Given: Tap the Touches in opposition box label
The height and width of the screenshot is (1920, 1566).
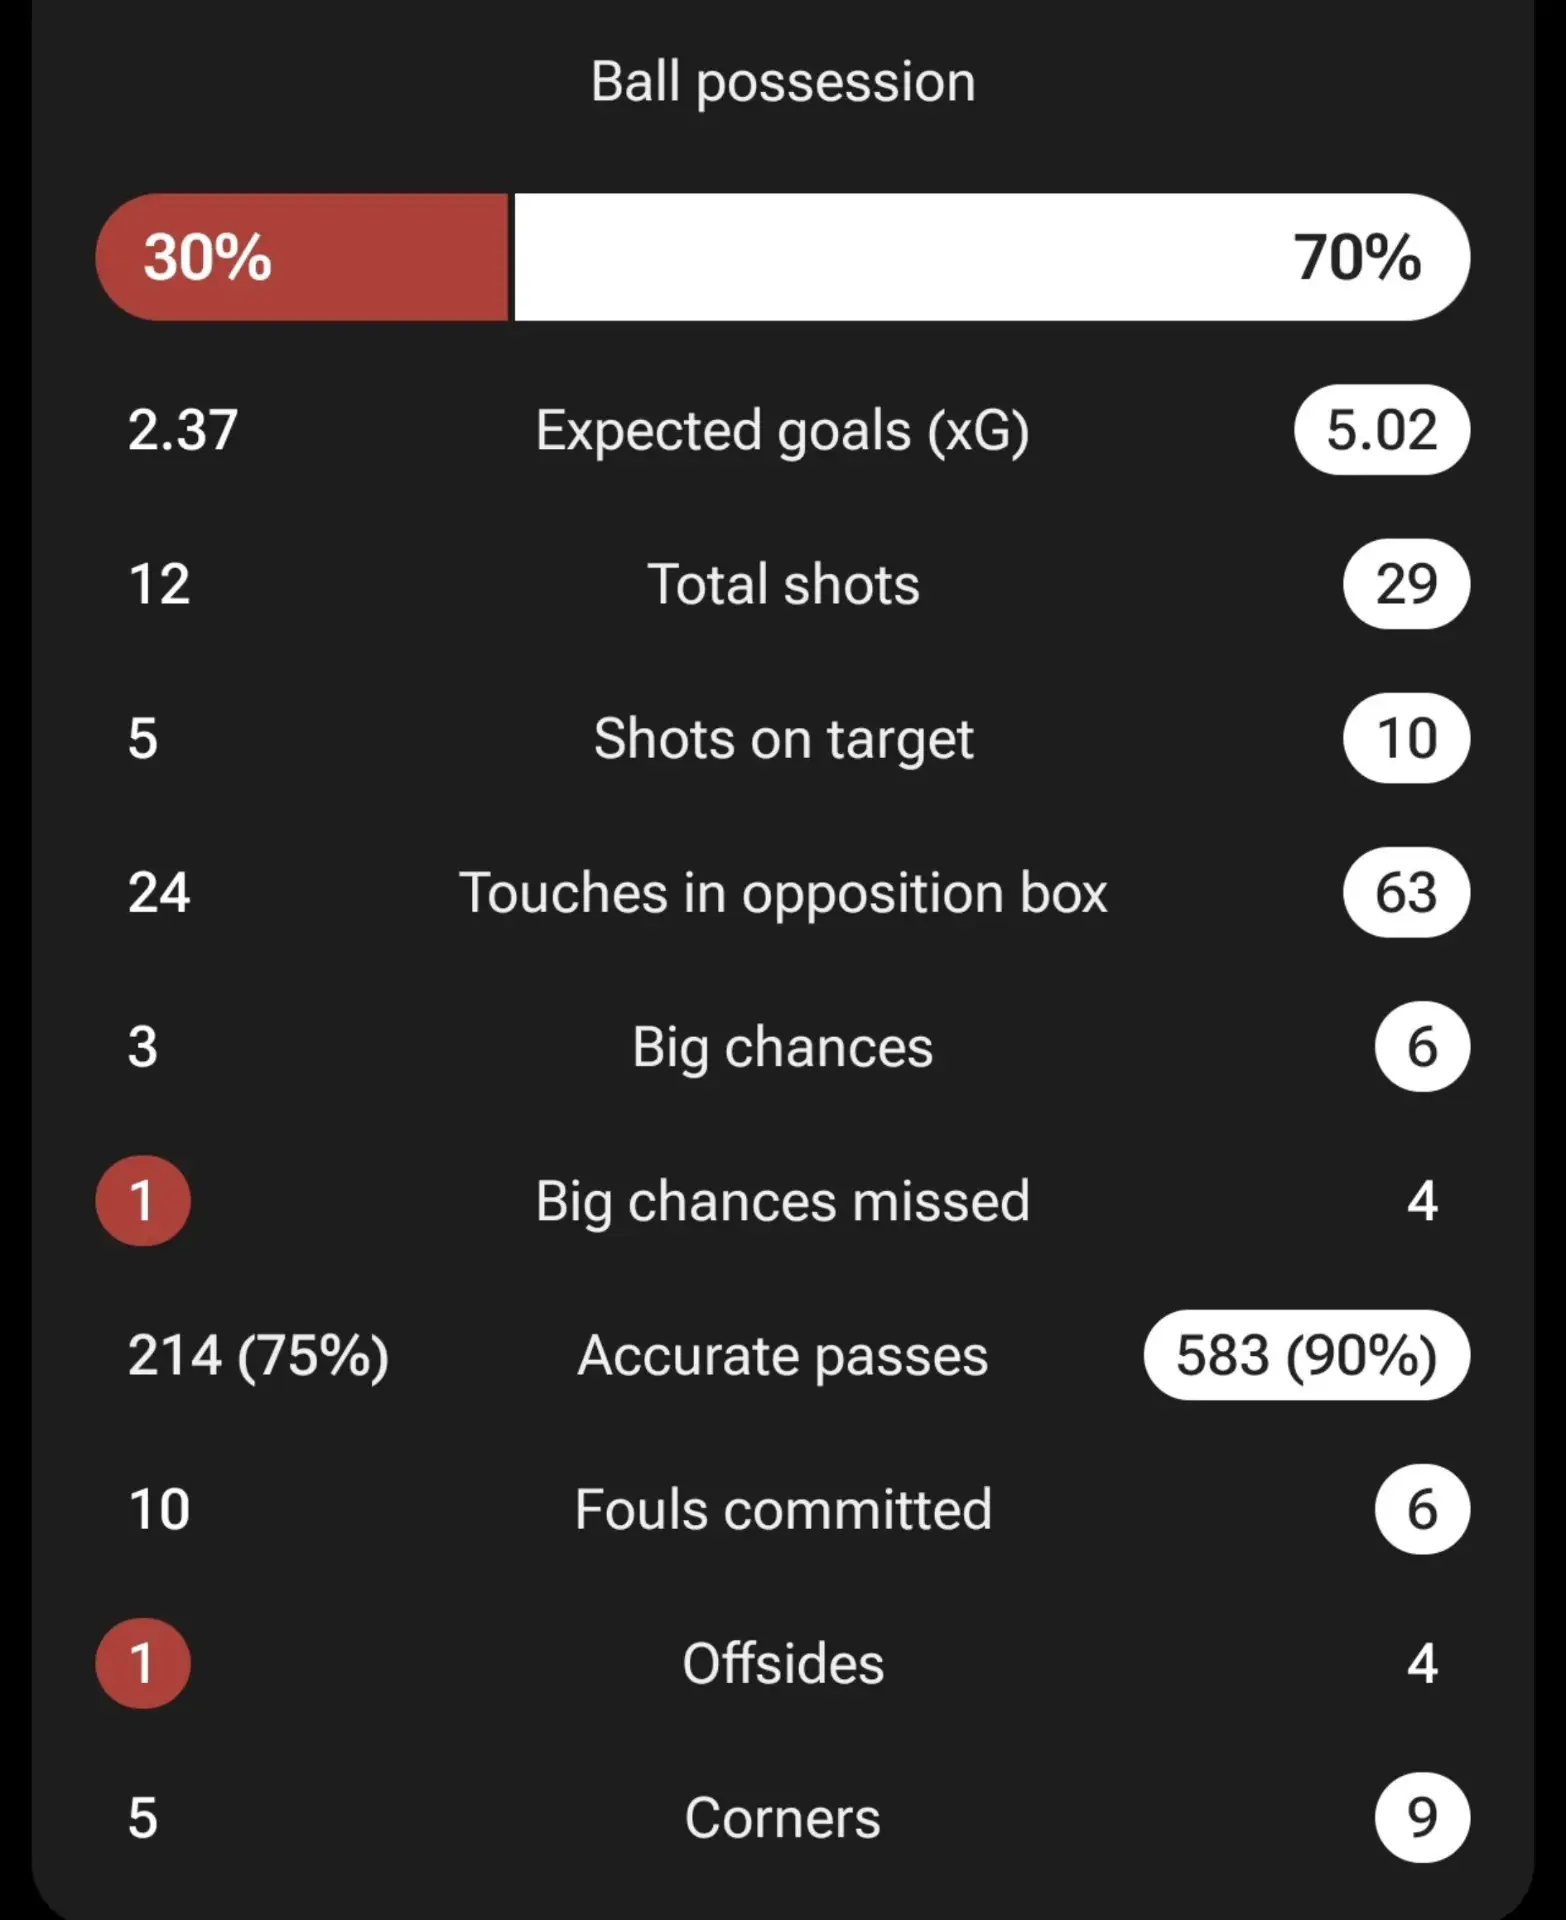Looking at the screenshot, I should point(783,893).
